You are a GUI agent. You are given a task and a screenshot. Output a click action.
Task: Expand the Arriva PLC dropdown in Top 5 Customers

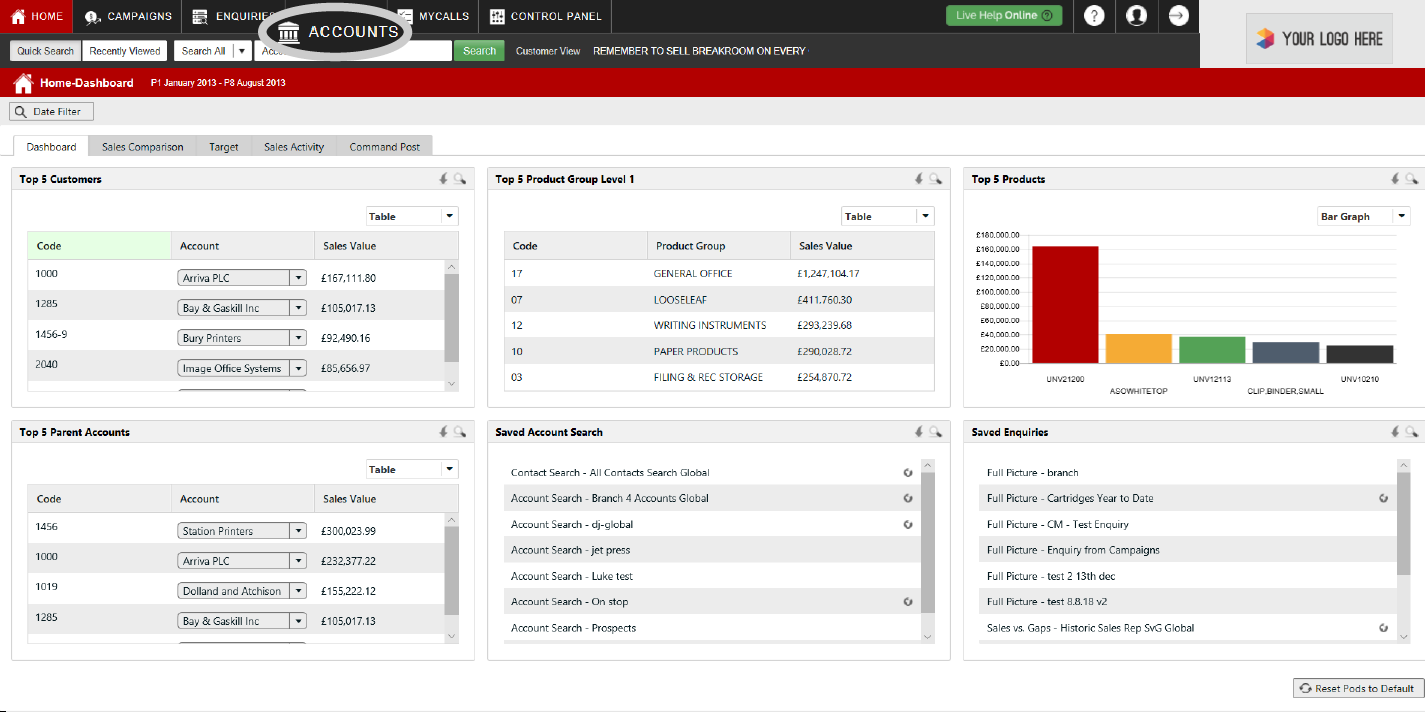pyautogui.click(x=297, y=278)
